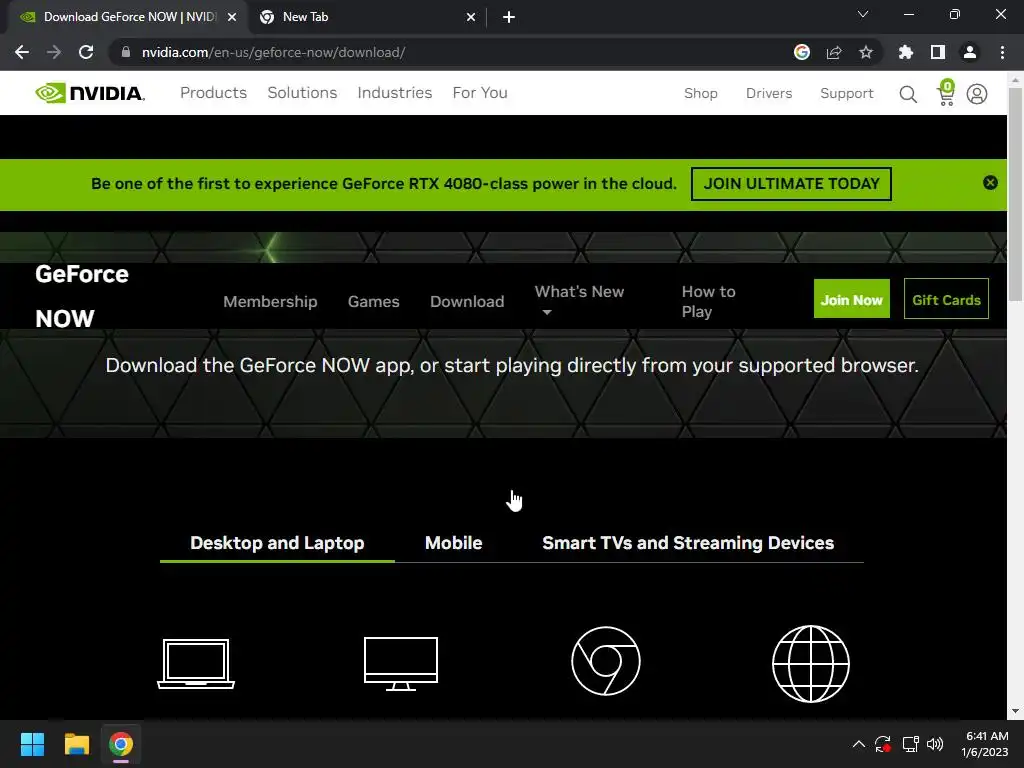Select the globe web browser icon
1024x768 pixels.
point(810,664)
